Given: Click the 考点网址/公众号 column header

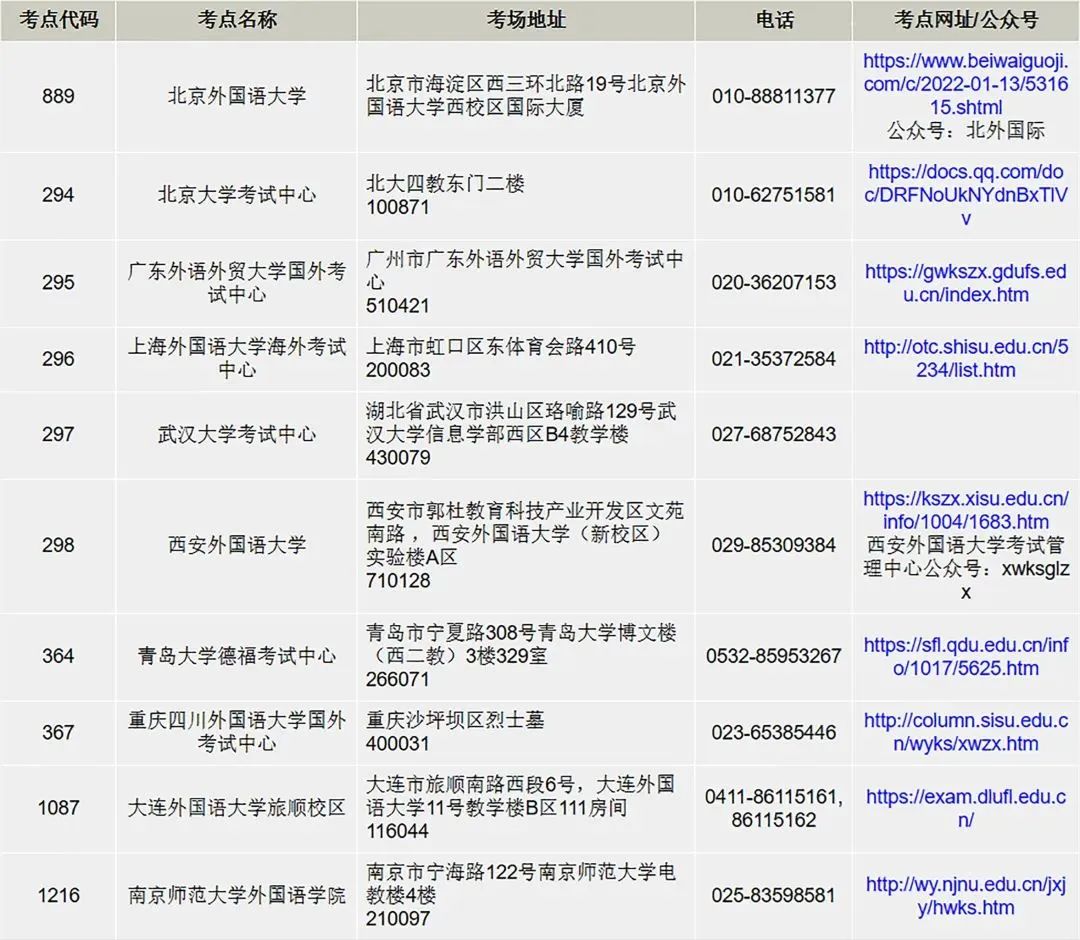Looking at the screenshot, I should pyautogui.click(x=966, y=20).
